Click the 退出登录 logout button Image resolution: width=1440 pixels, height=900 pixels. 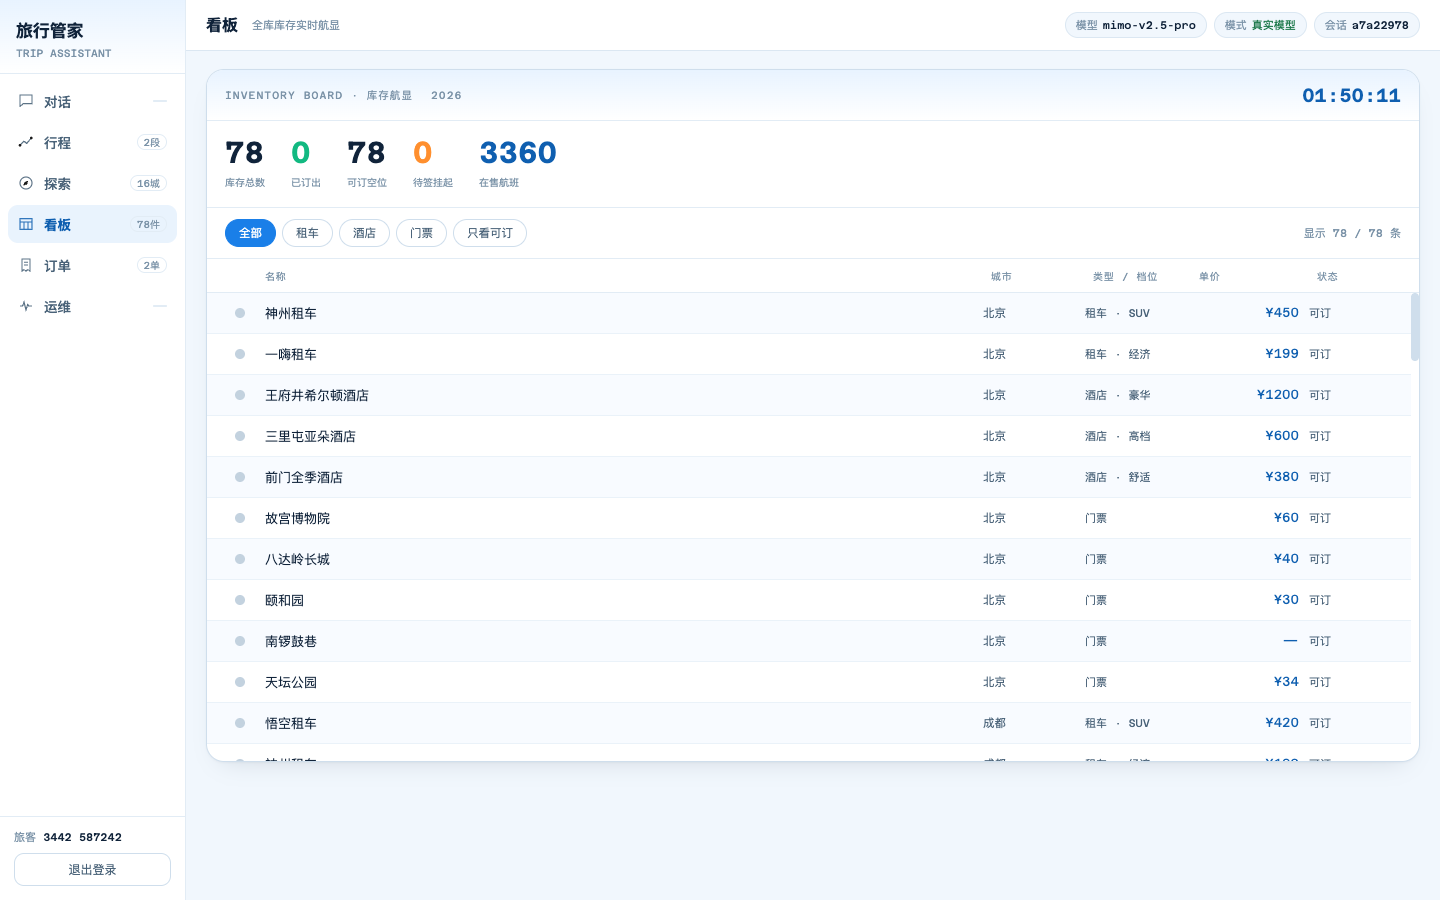point(92,869)
